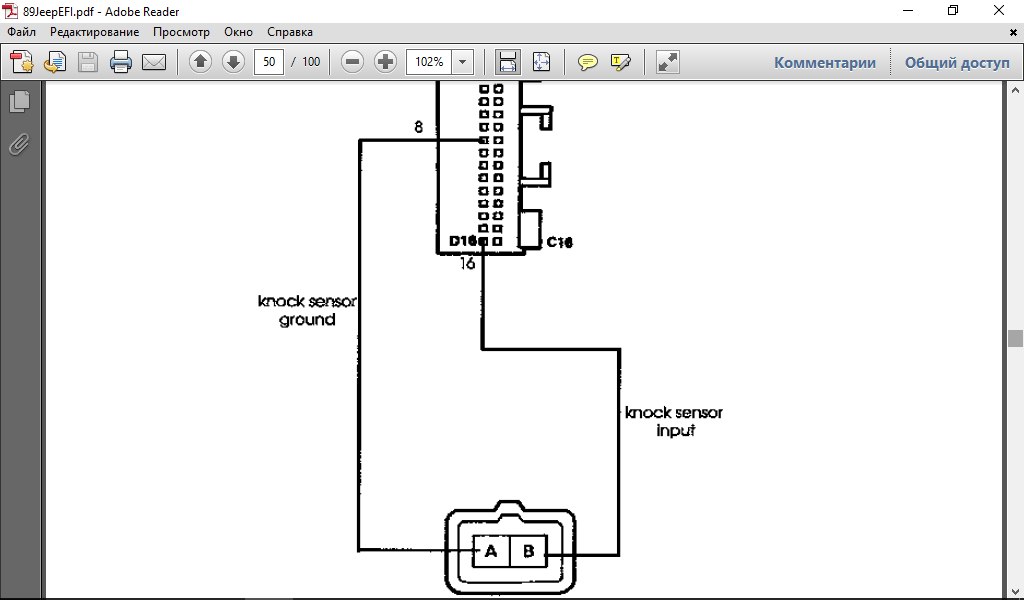Zoom out with the minus button
1024x600 pixels.
352,62
